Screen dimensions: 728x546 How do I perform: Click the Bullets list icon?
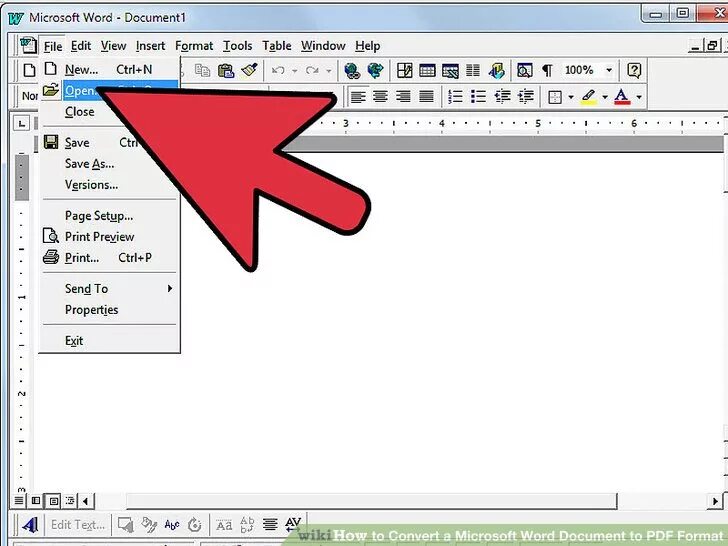click(x=478, y=97)
